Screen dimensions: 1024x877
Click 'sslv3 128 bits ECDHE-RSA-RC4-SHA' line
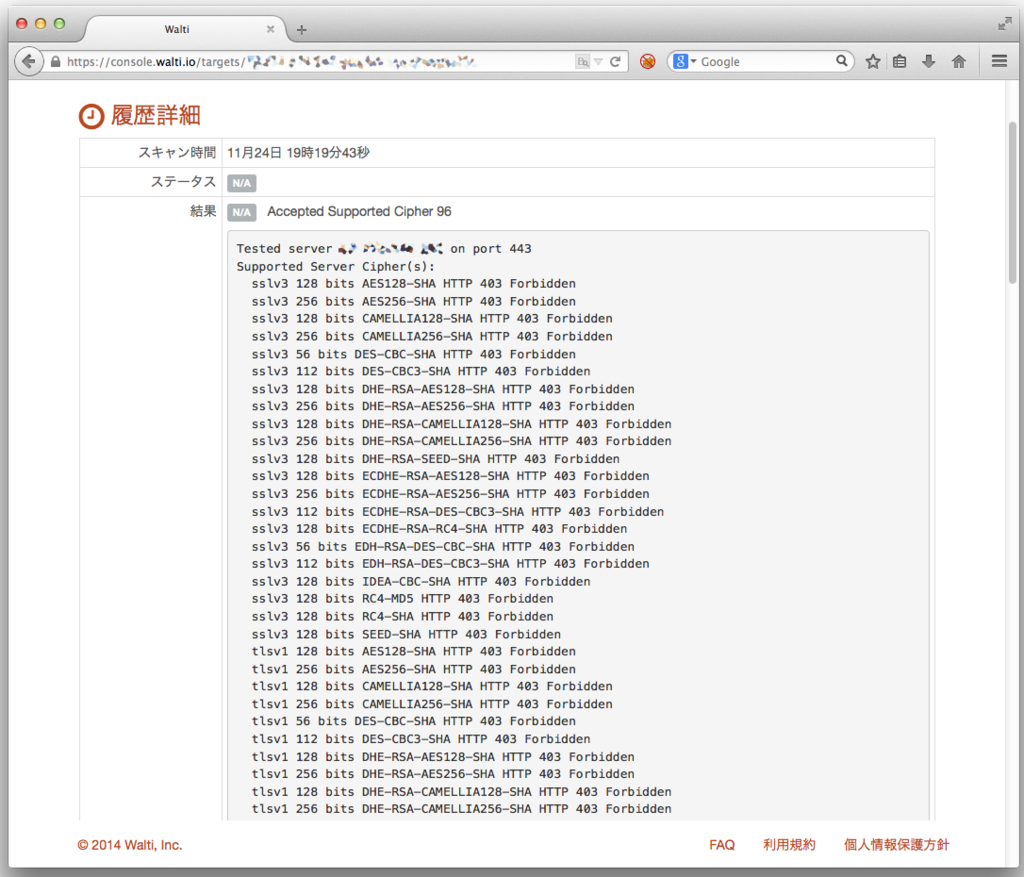coord(439,528)
